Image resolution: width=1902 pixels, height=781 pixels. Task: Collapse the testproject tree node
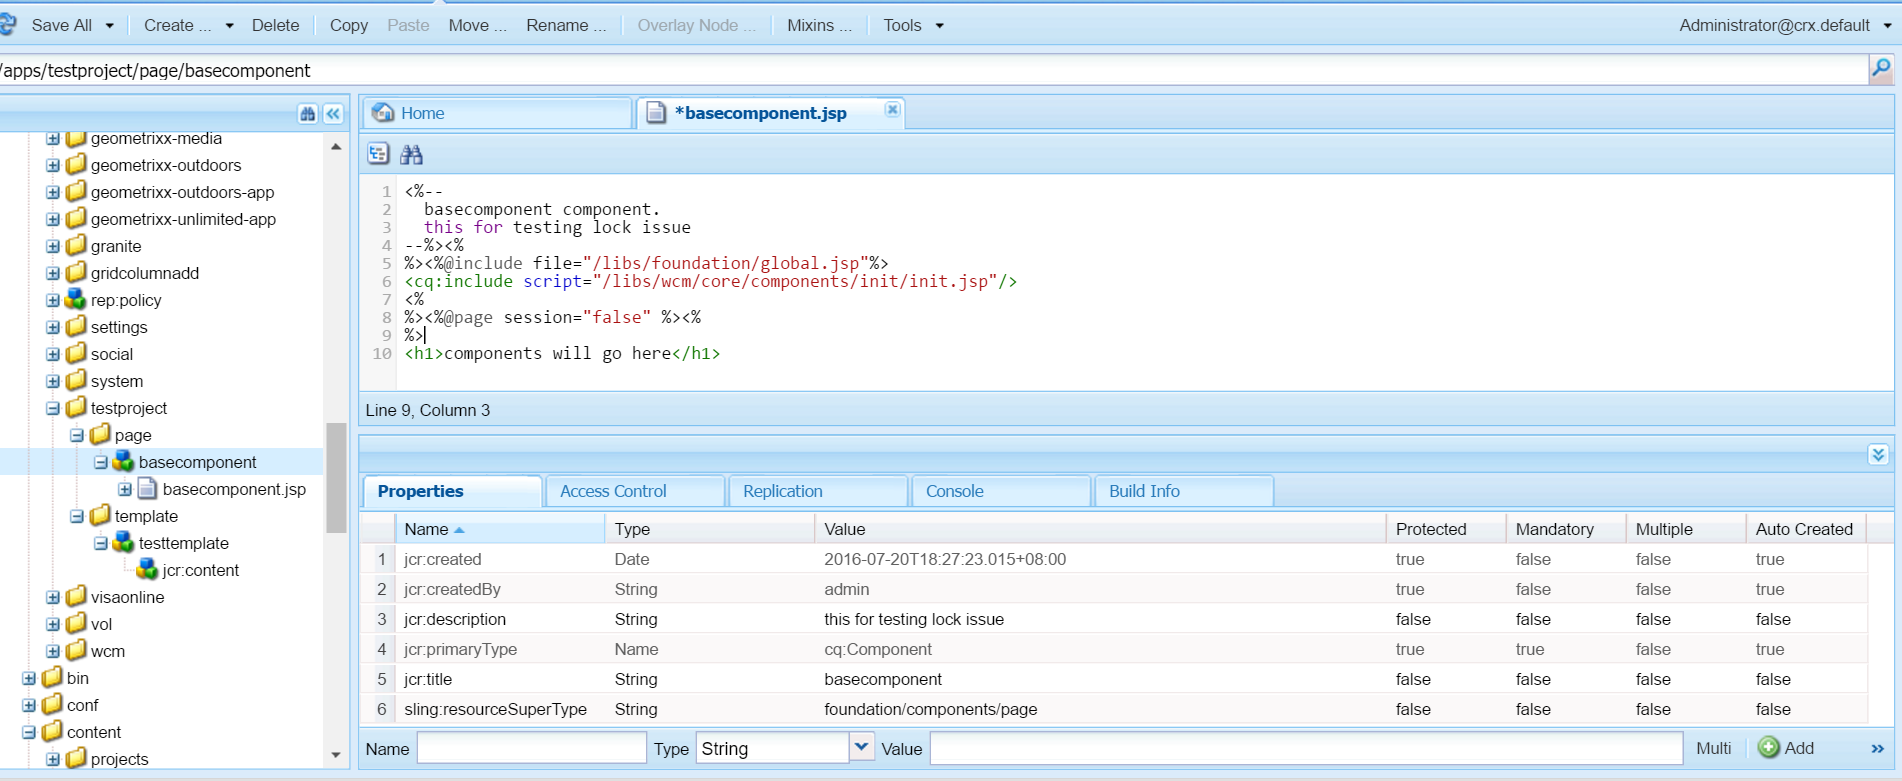(53, 408)
